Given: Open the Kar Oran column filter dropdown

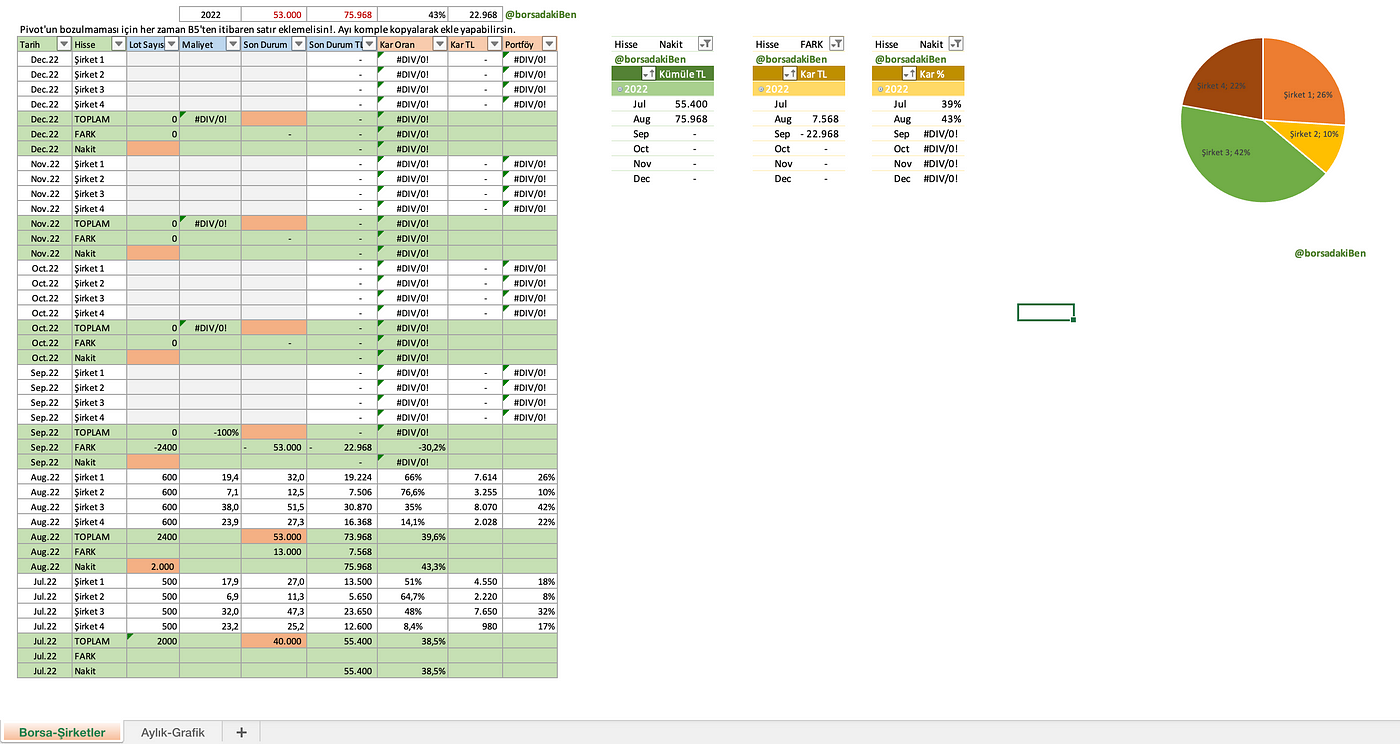Looking at the screenshot, I should click(x=440, y=44).
